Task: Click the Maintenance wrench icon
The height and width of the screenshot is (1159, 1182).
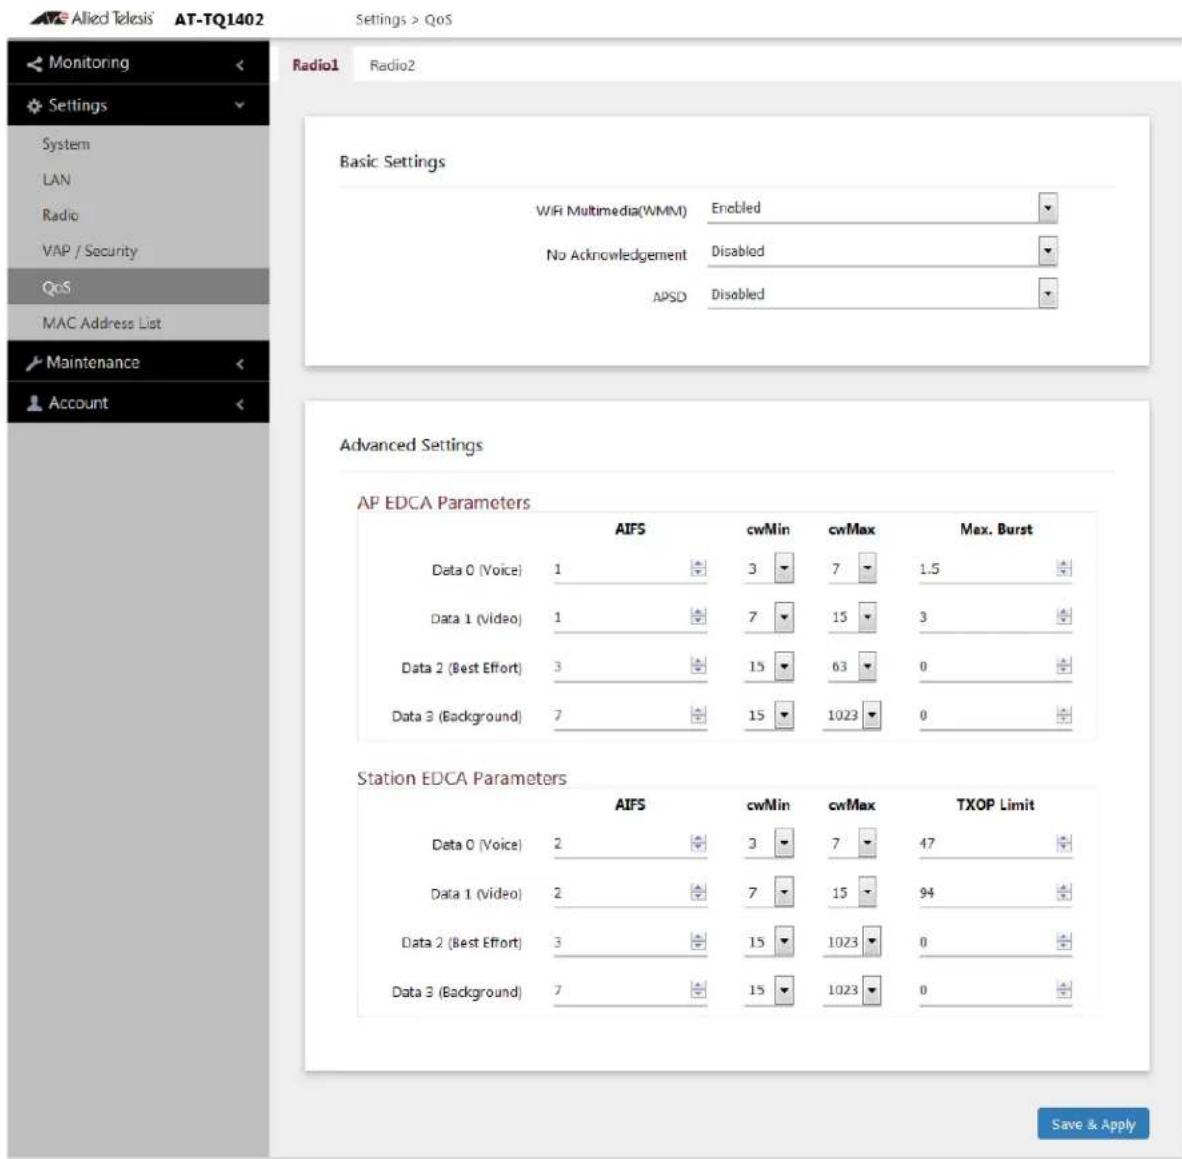Action: pos(34,363)
